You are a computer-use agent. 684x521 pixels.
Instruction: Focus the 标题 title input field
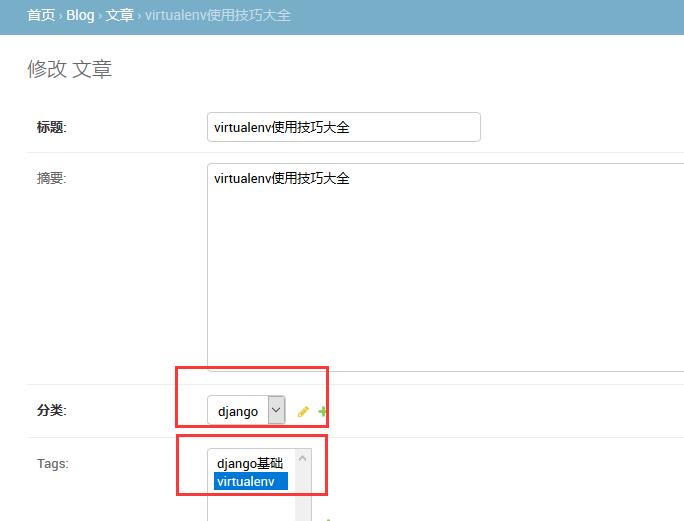tap(344, 127)
